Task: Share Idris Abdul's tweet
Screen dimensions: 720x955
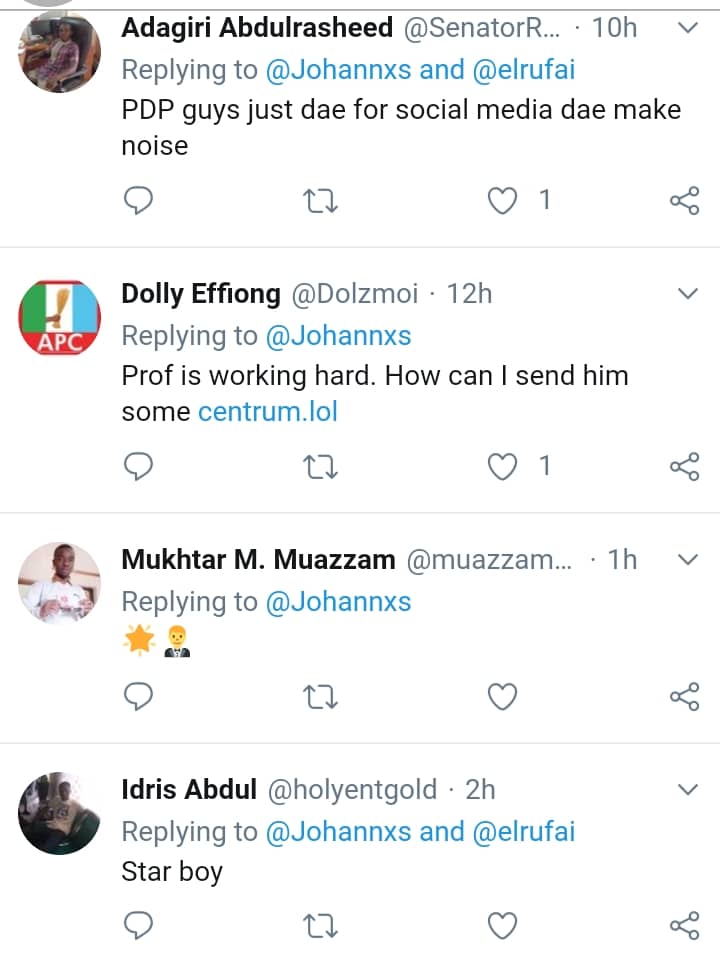Action: tap(684, 926)
